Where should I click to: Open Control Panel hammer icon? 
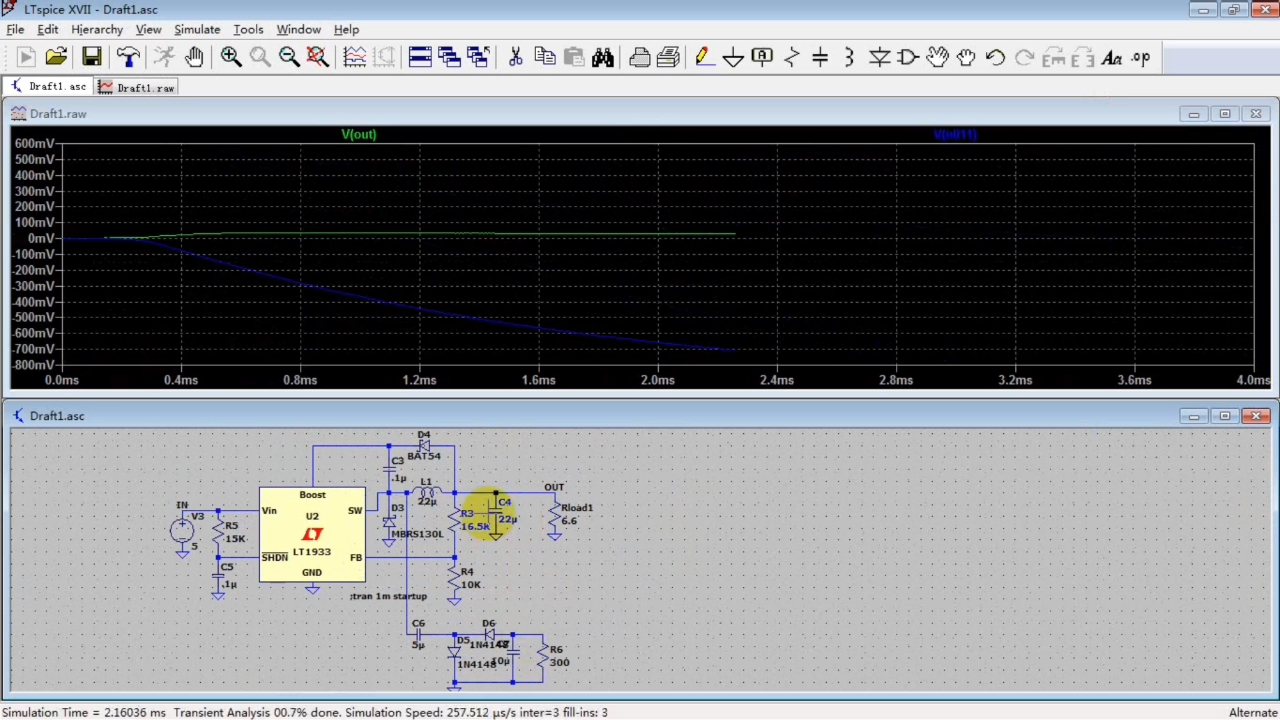point(128,57)
